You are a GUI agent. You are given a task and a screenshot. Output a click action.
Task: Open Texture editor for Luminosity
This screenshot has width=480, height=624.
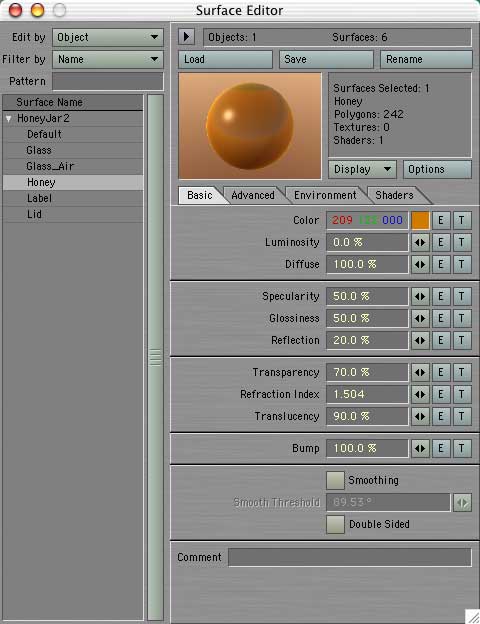coord(462,242)
